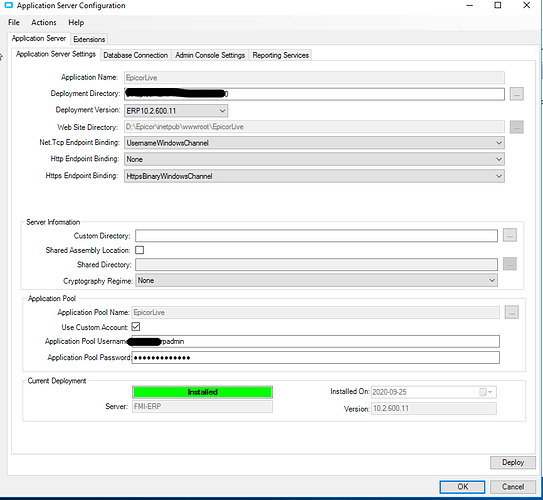The height and width of the screenshot is (500, 543).
Task: Open the Http Endpoint Binding dropdown
Action: 314,159
